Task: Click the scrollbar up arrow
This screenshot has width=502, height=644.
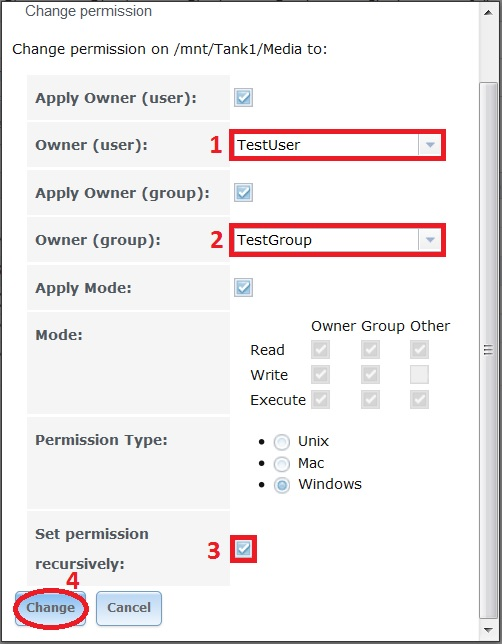Action: [x=488, y=13]
